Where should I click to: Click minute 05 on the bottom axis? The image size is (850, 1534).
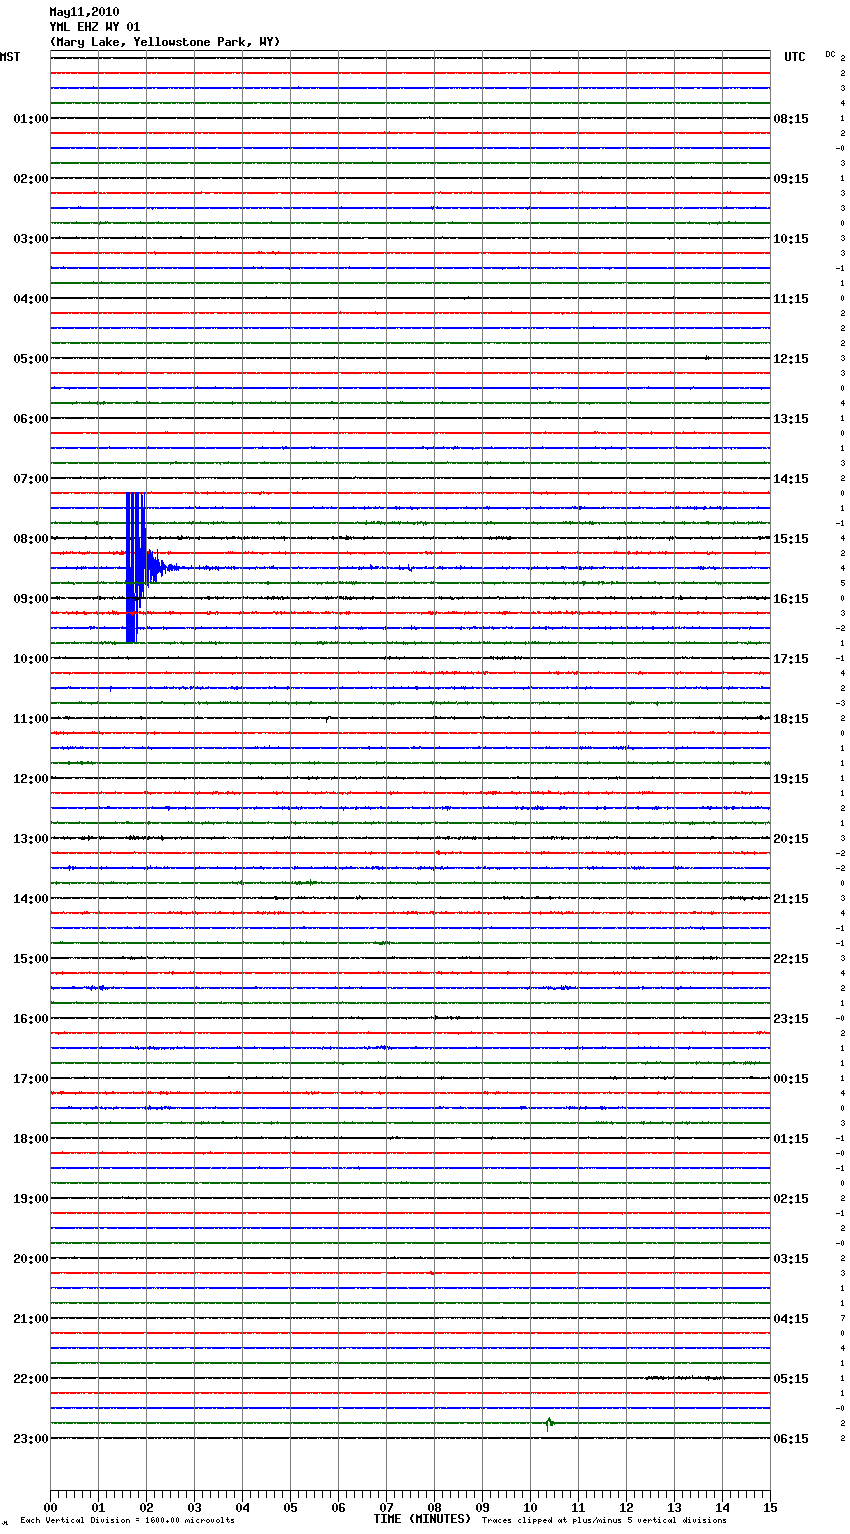pos(290,1507)
